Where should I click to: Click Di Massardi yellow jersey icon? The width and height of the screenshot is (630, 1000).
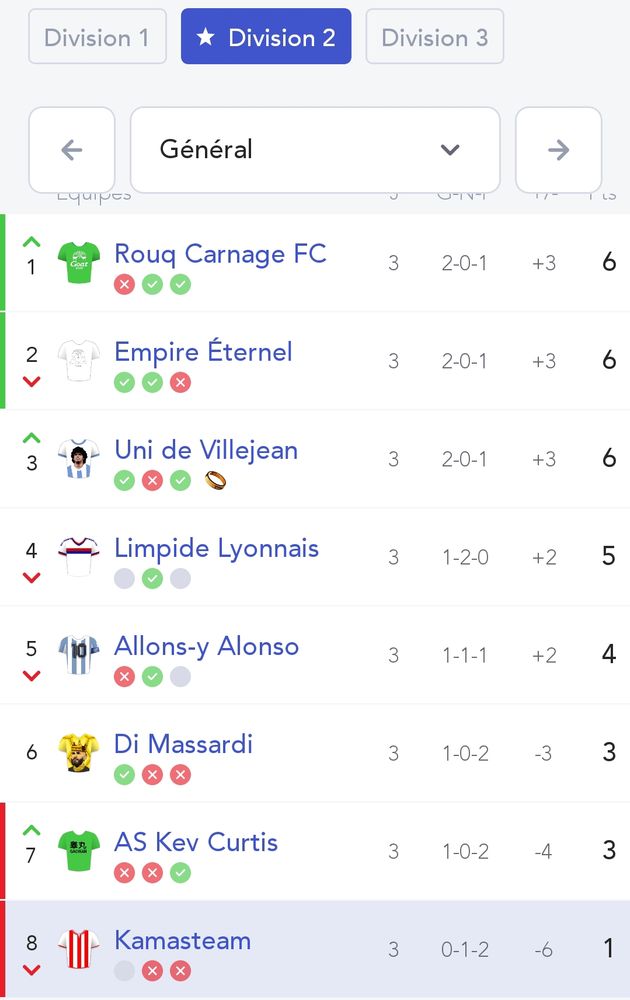(x=78, y=753)
